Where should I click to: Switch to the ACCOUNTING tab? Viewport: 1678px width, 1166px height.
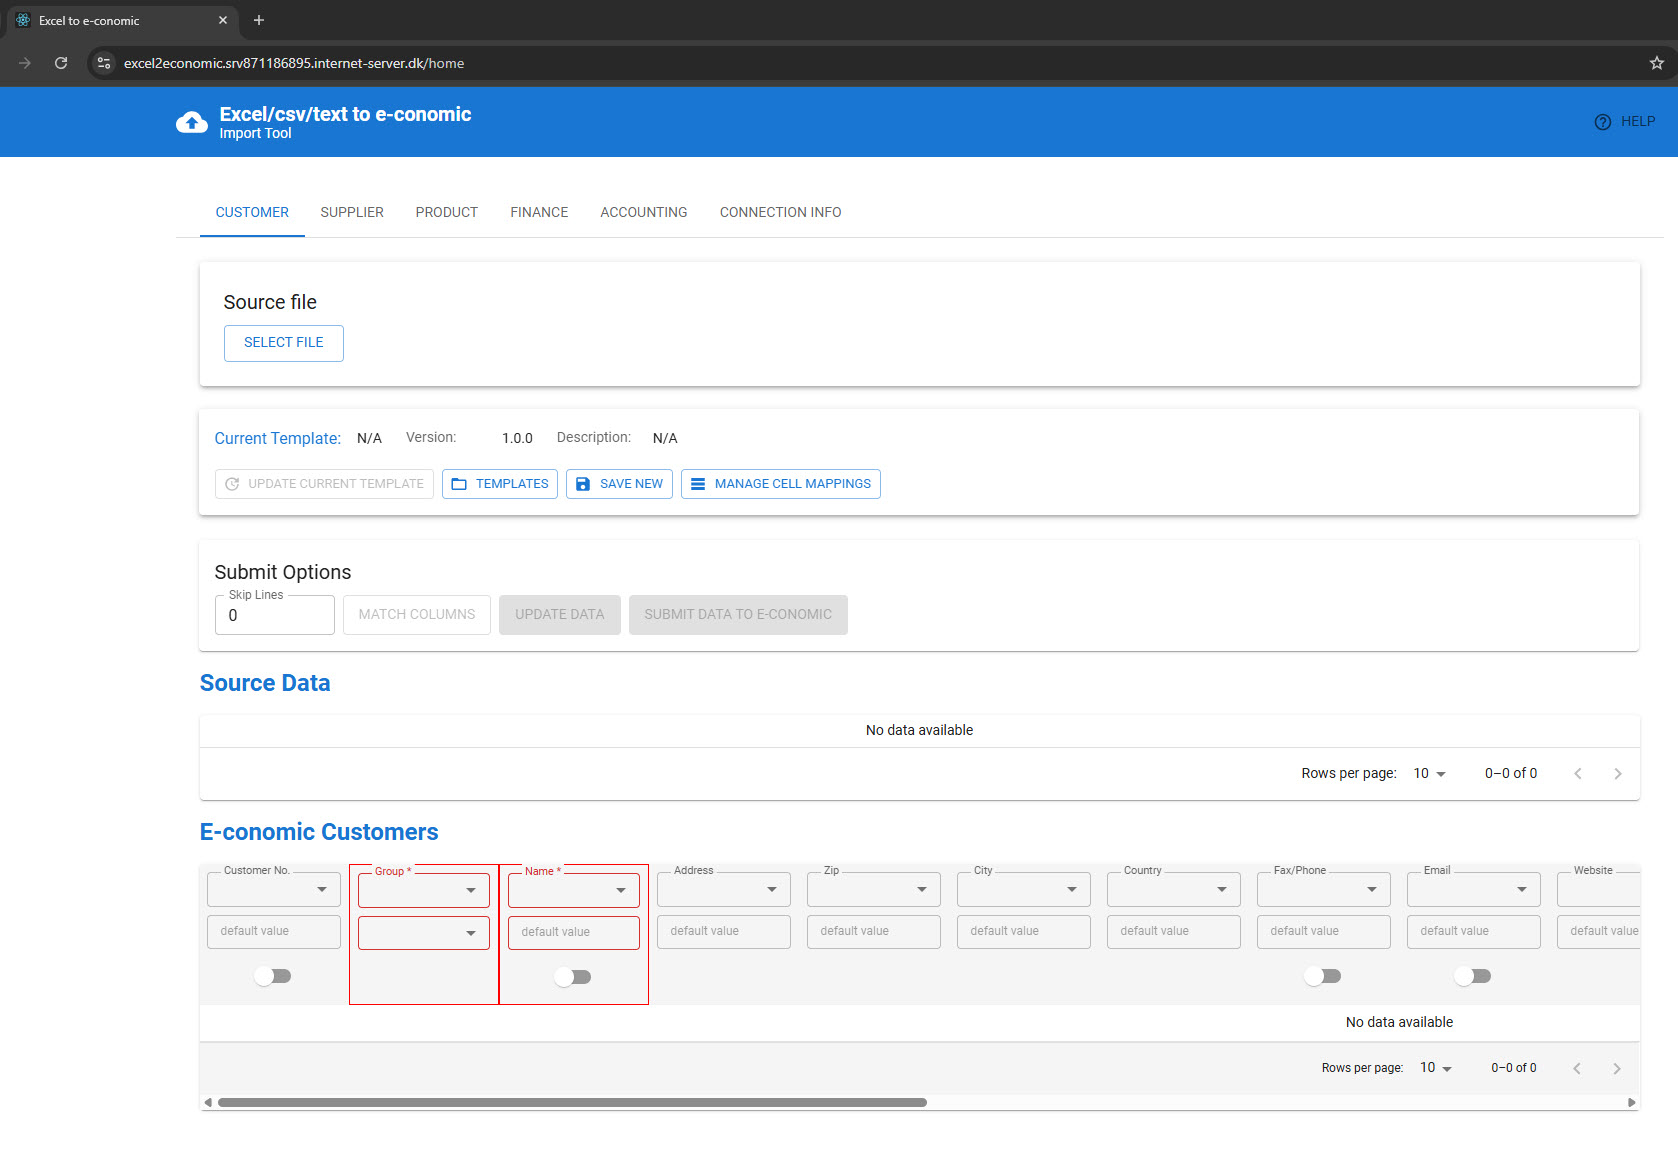pos(644,212)
